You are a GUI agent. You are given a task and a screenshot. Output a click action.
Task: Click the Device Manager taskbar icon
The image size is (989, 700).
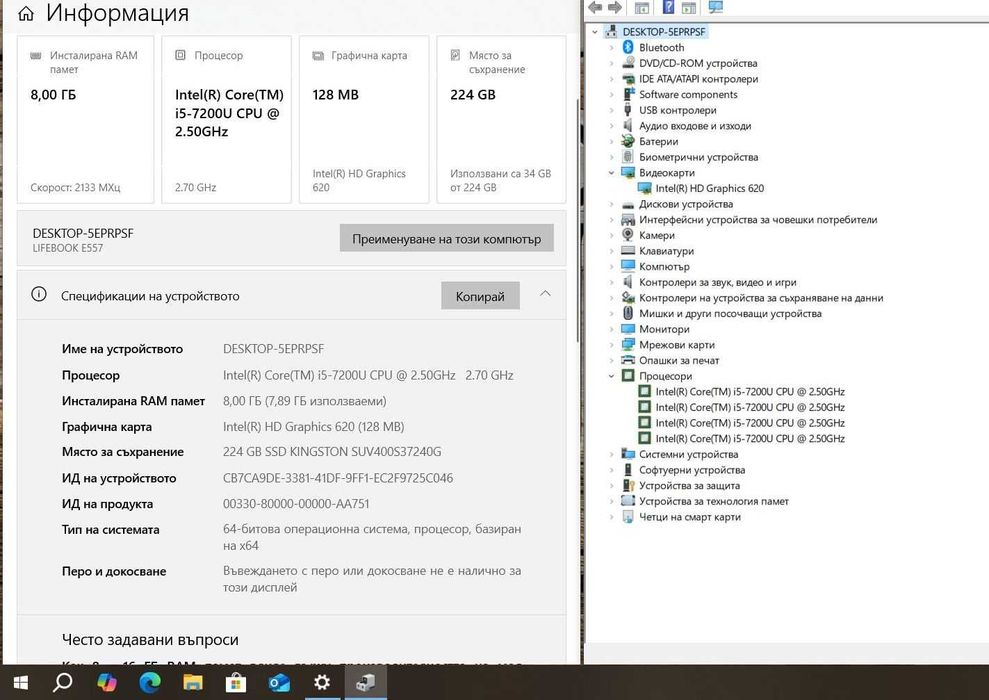point(366,682)
